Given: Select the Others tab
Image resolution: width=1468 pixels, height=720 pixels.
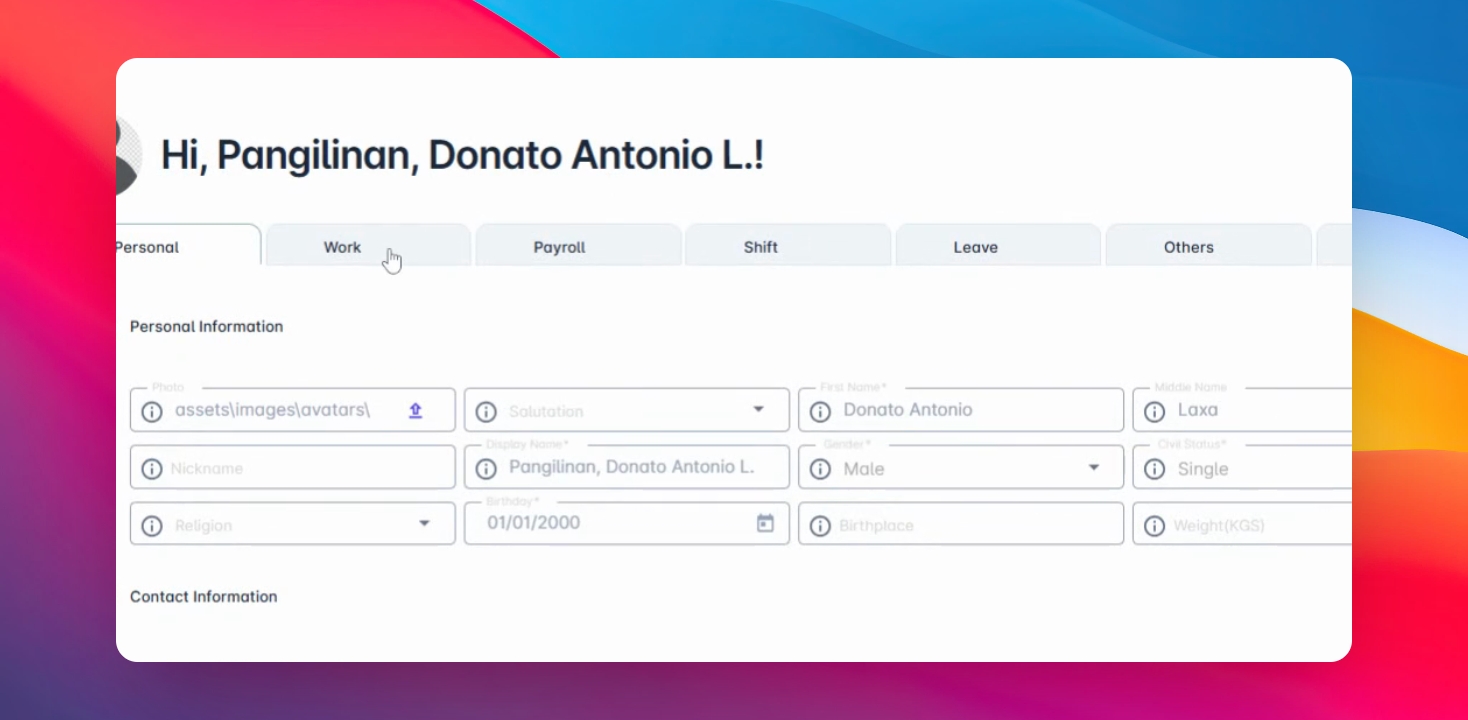Looking at the screenshot, I should (x=1209, y=246).
